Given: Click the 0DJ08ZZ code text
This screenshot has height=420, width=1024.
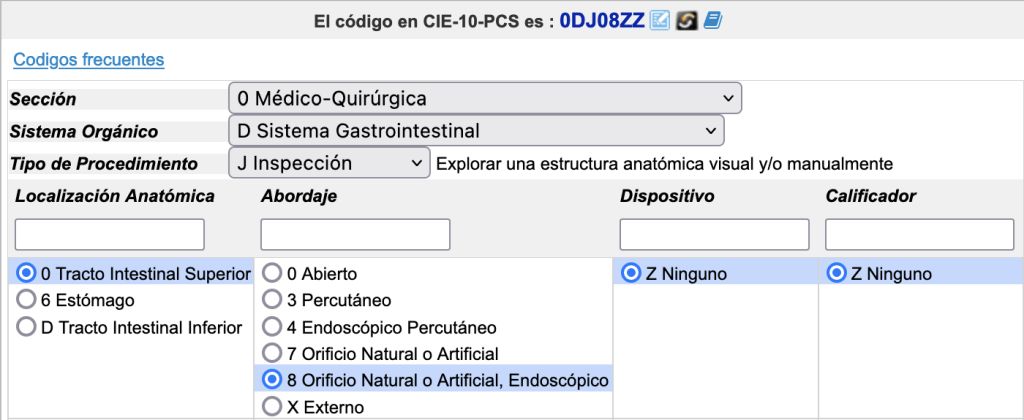Looking at the screenshot, I should 602,21.
